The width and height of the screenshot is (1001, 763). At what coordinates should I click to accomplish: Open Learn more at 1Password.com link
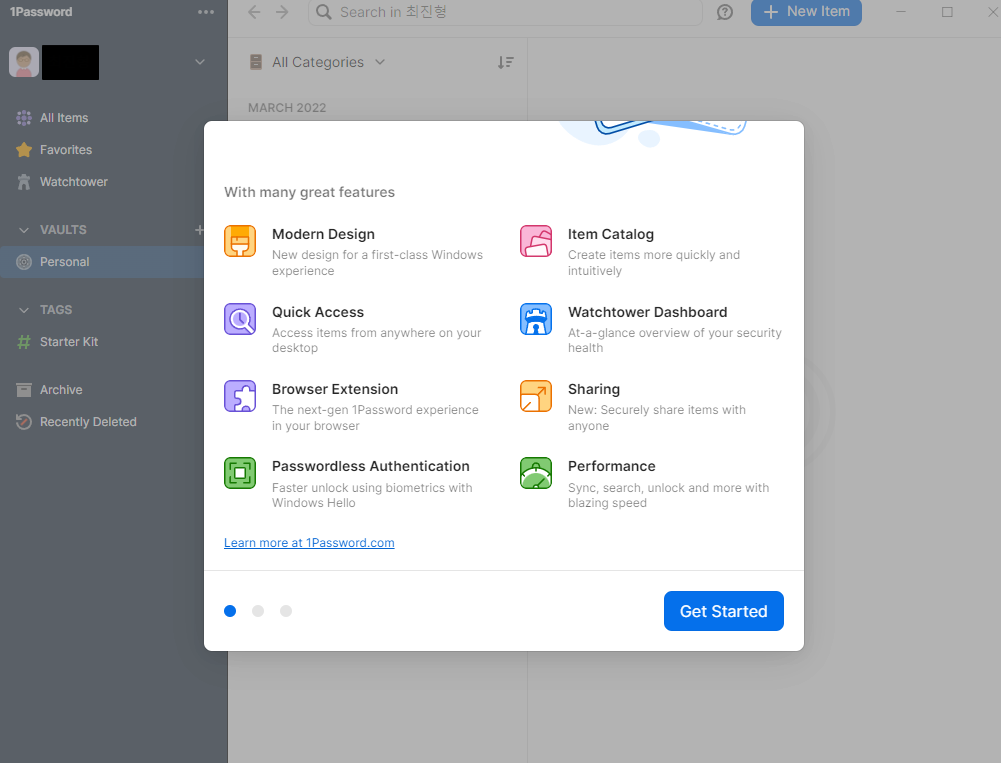(309, 543)
